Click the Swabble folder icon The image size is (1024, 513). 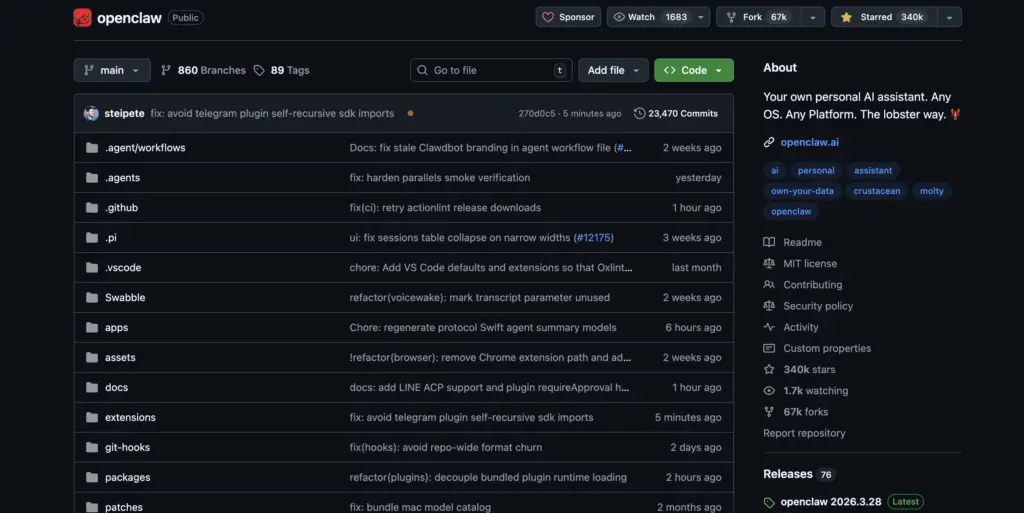pos(92,298)
